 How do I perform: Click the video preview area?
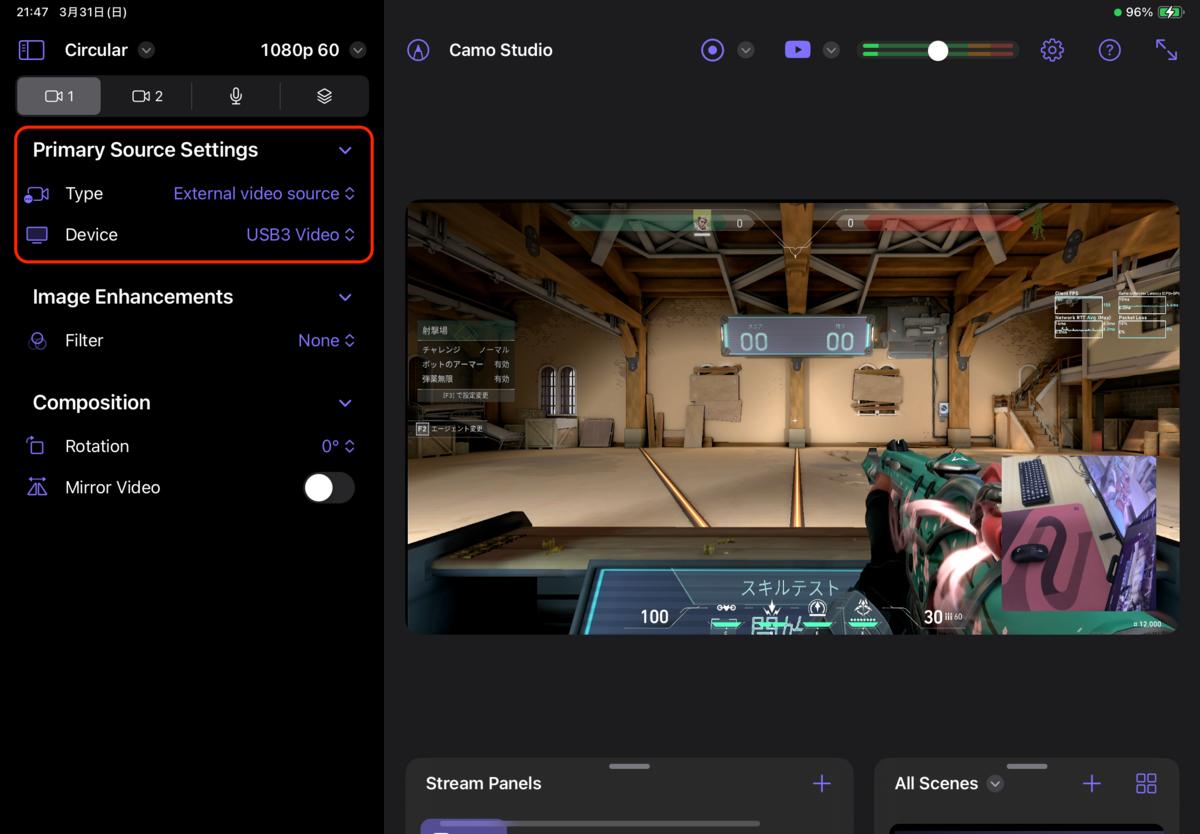[792, 418]
